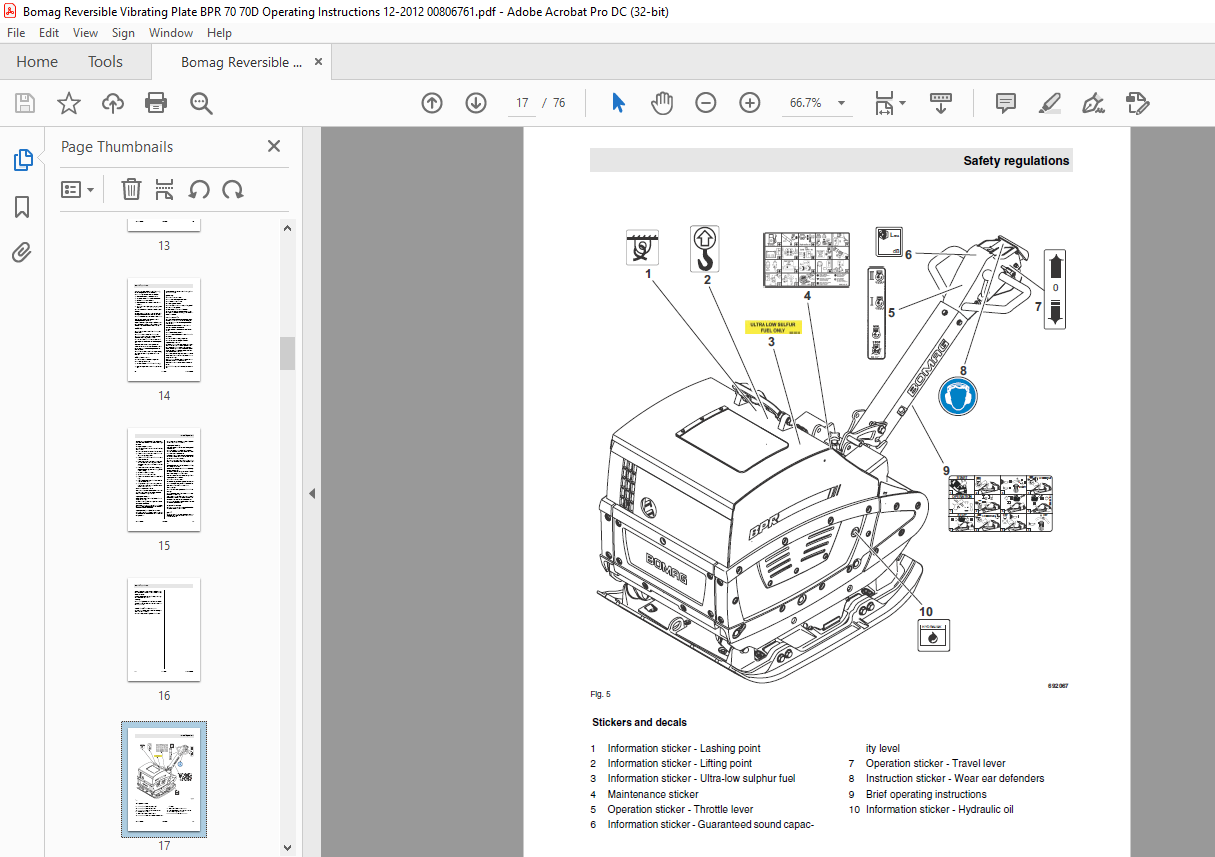Click the Operation sticker - Travel lever text
This screenshot has width=1215, height=857.
[936, 763]
